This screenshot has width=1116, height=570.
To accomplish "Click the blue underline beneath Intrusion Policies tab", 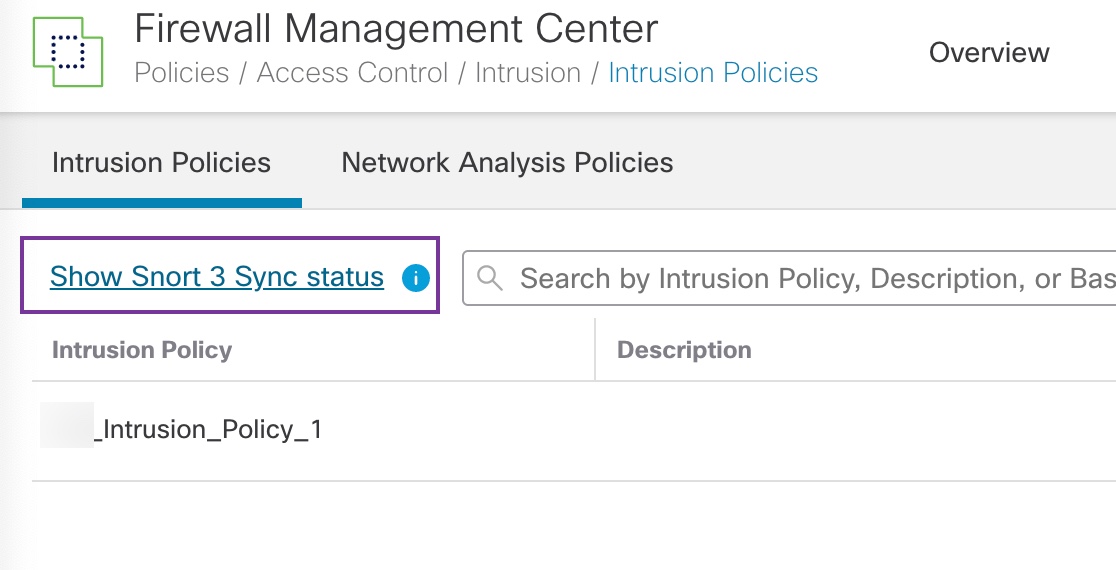I will point(161,203).
